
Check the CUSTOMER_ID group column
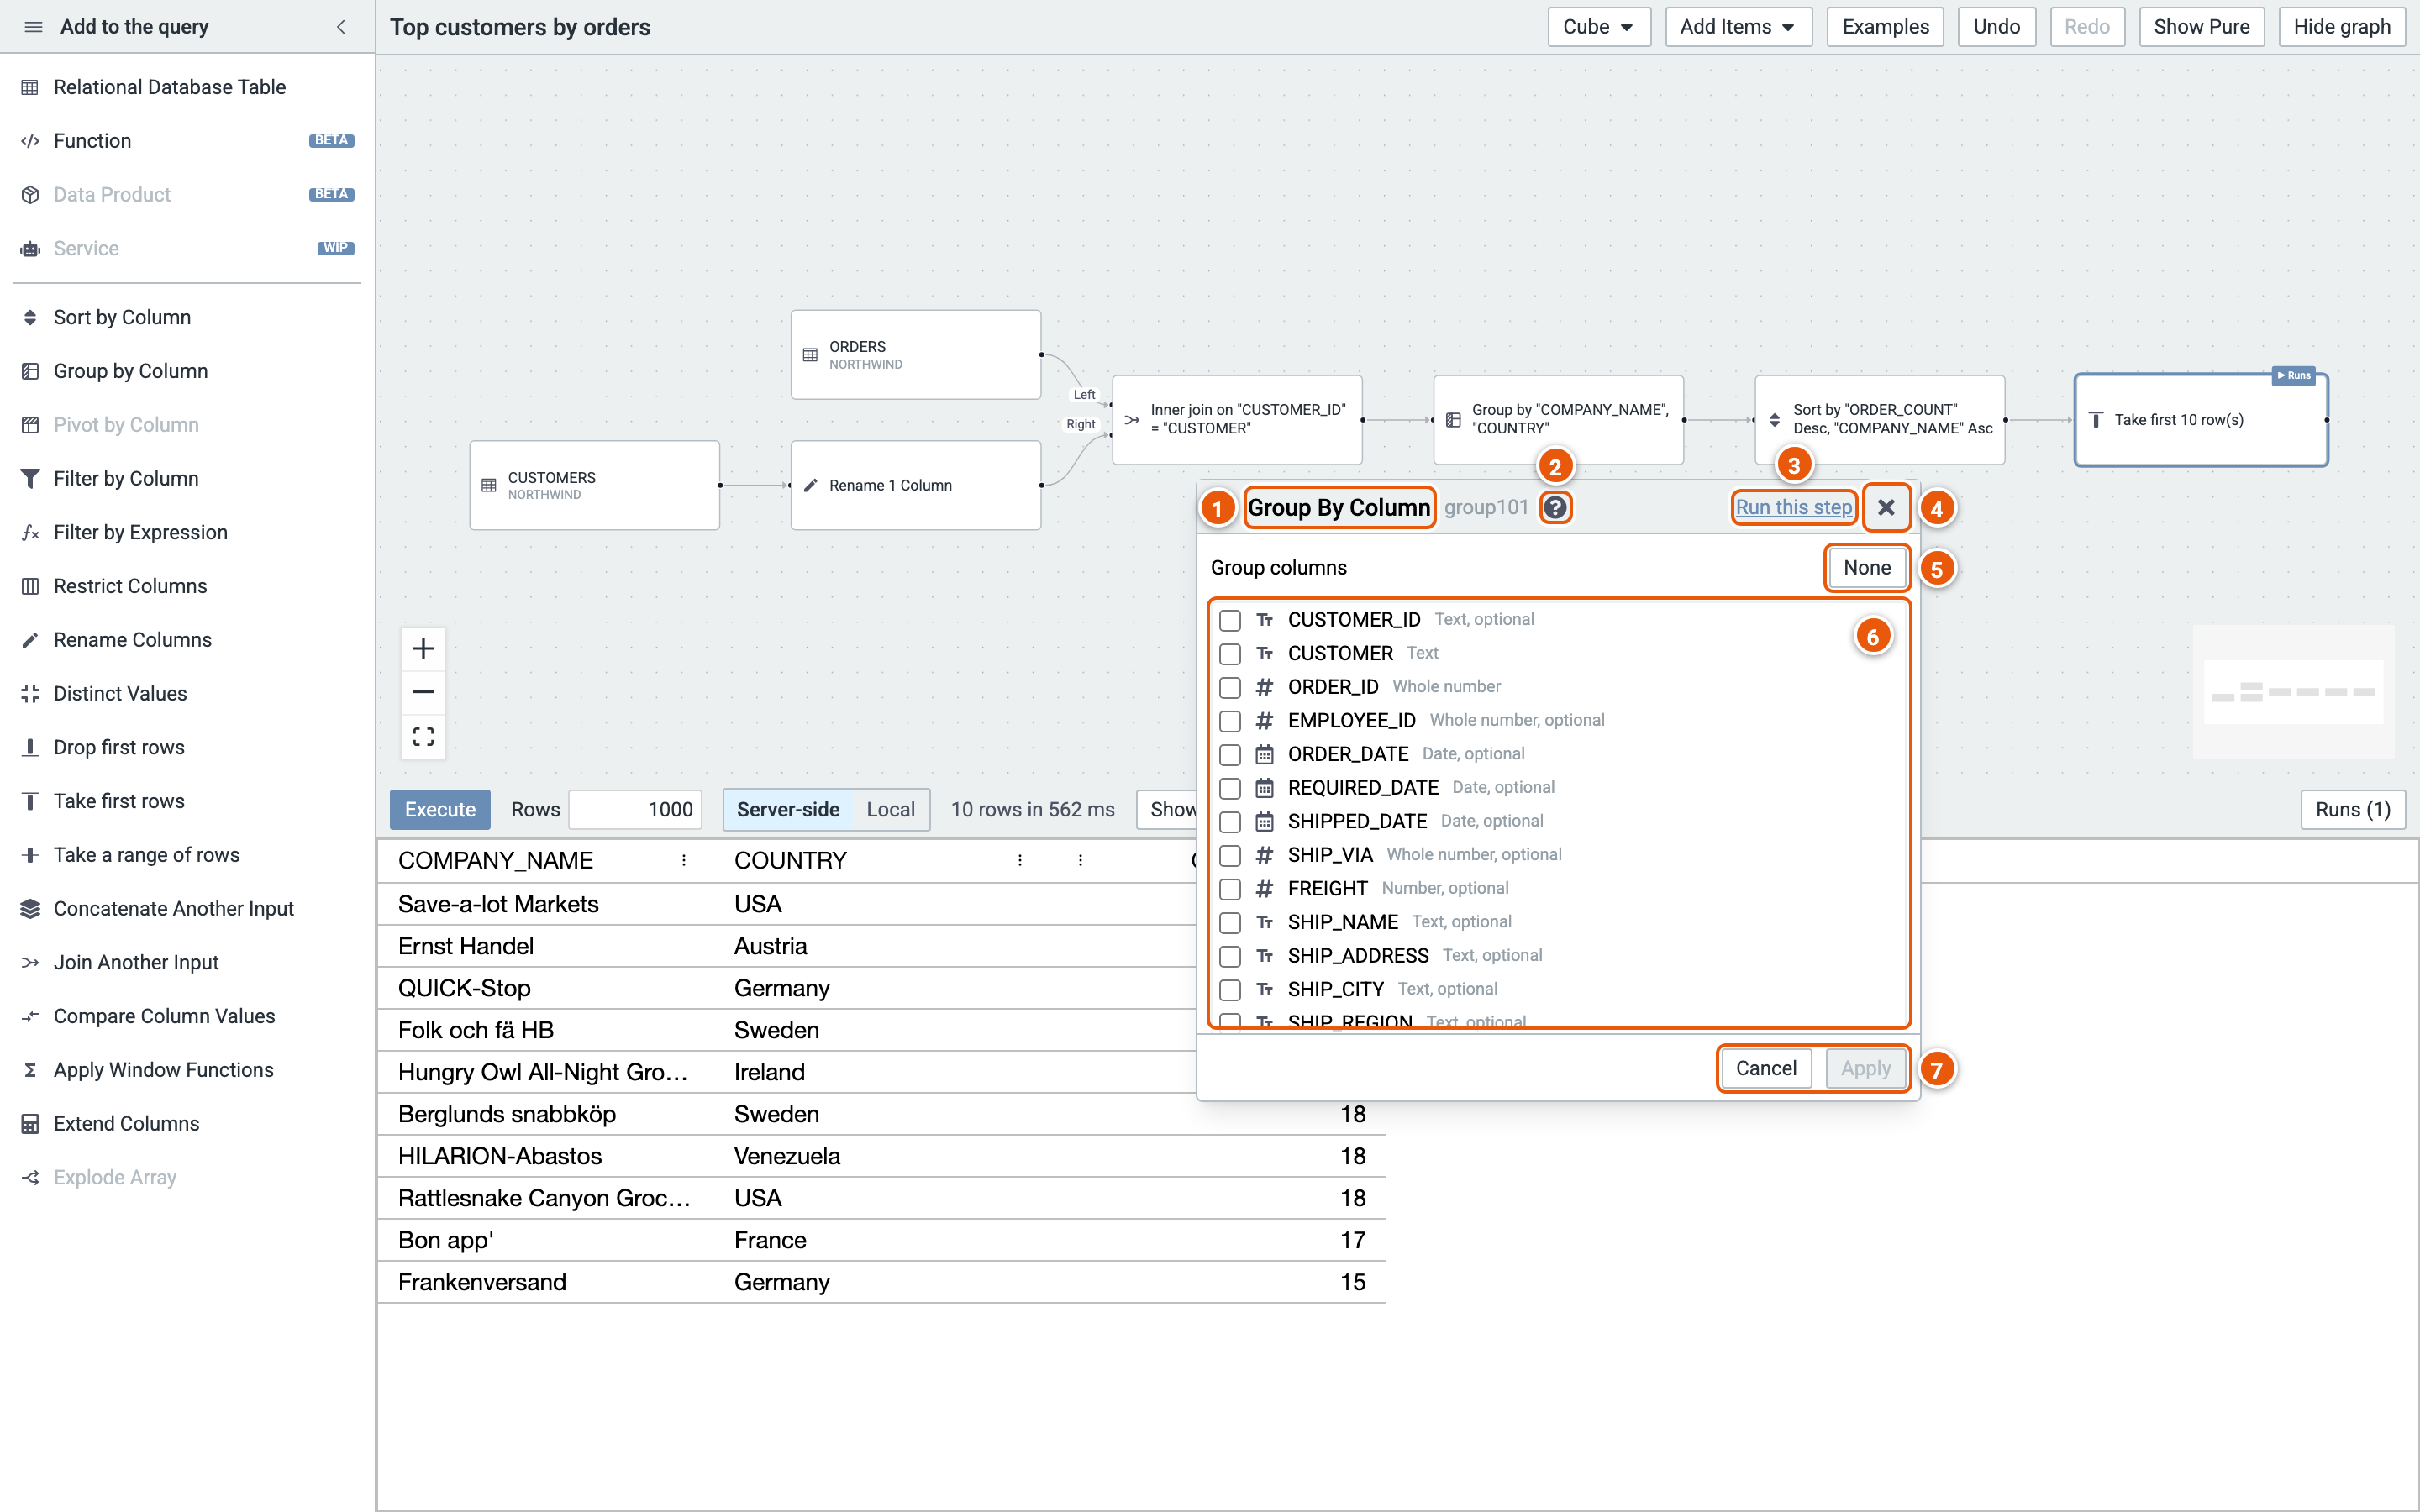[x=1230, y=620]
